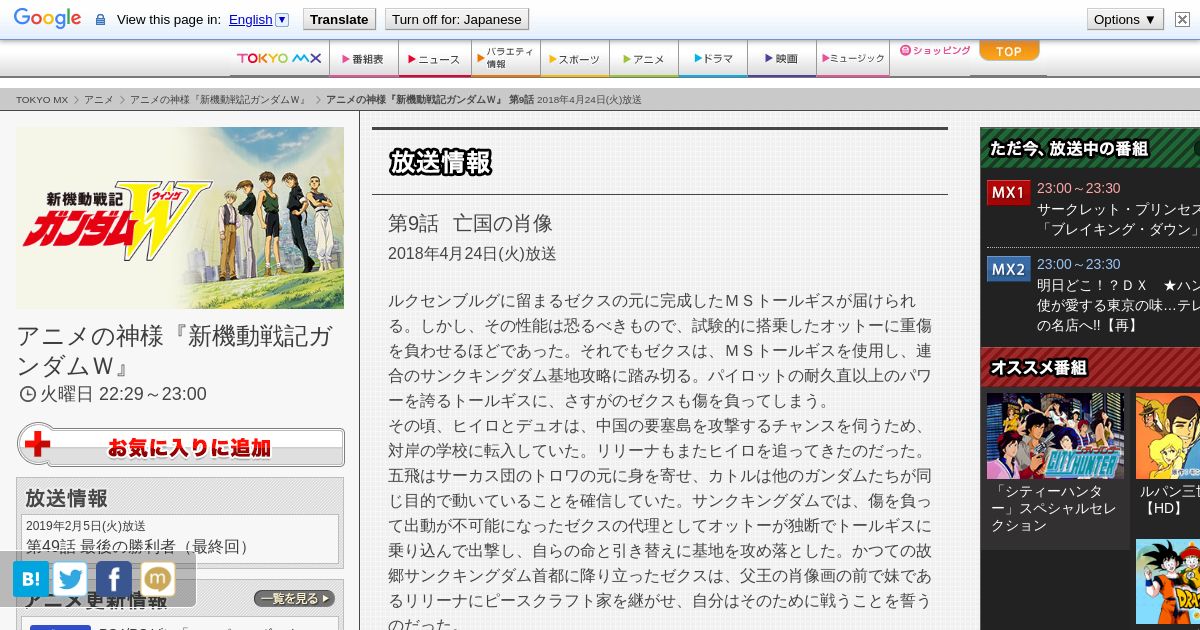This screenshot has width=1200, height=630.
Task: Open the アニメ navigation tab
Action: point(644,59)
